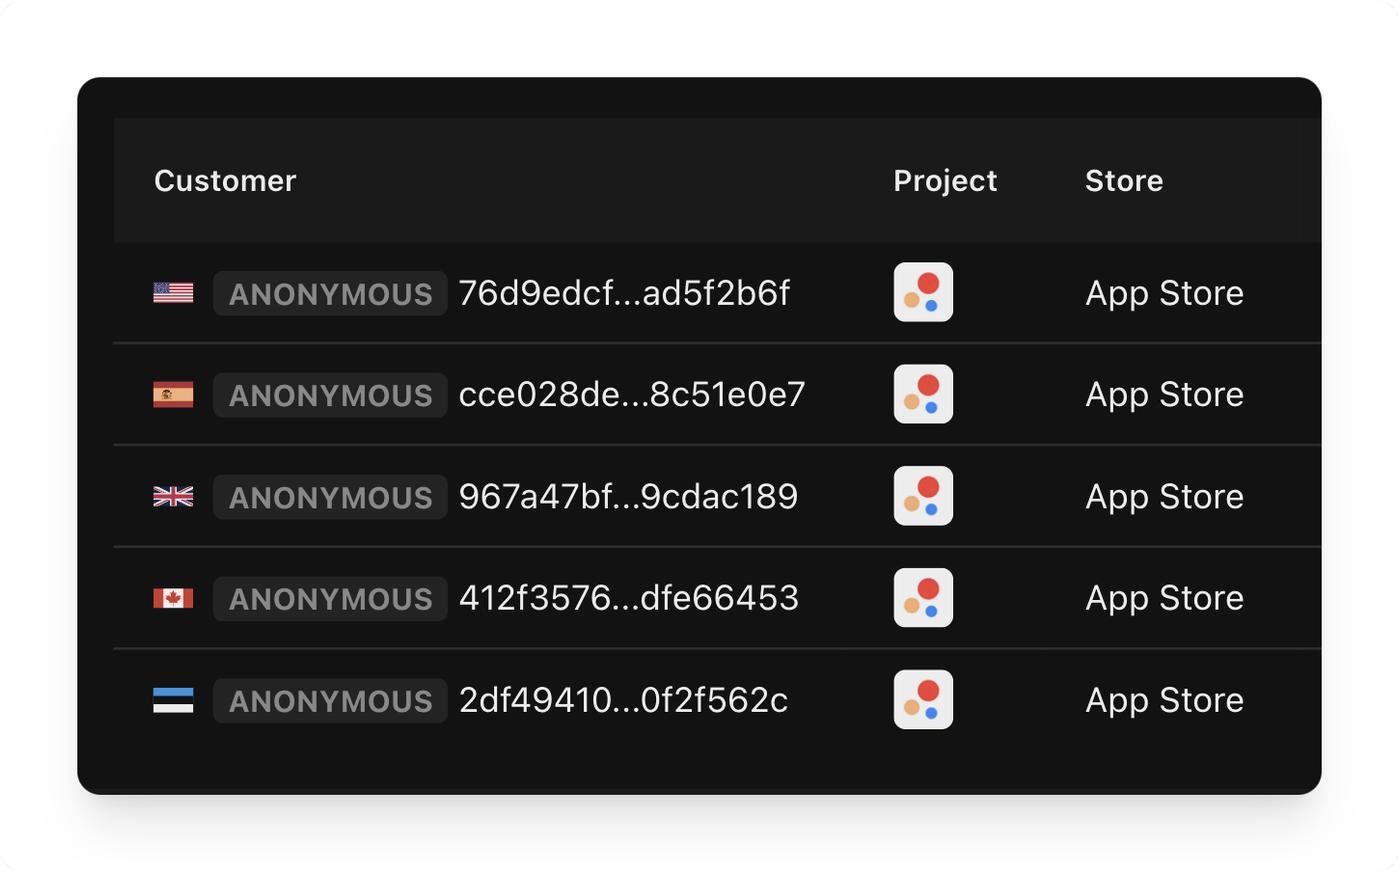Open project icon for customer cce028de
The image size is (1400, 872).
(923, 394)
